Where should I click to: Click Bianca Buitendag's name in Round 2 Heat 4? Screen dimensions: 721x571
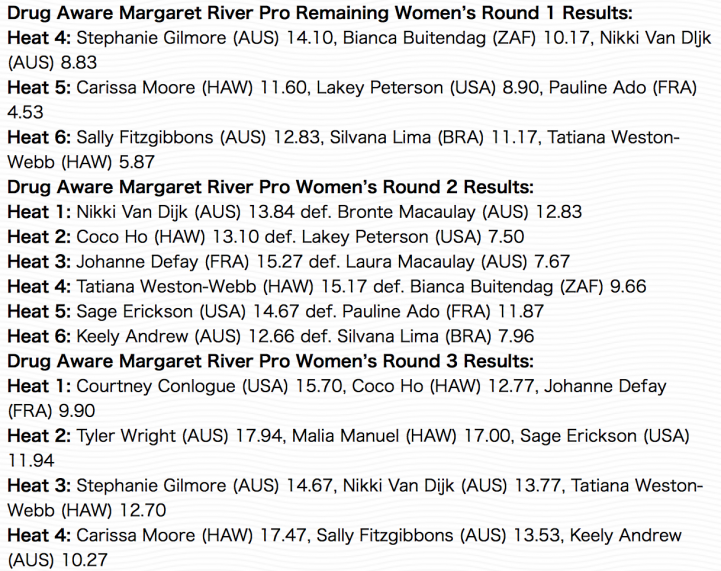pyautogui.click(x=481, y=286)
